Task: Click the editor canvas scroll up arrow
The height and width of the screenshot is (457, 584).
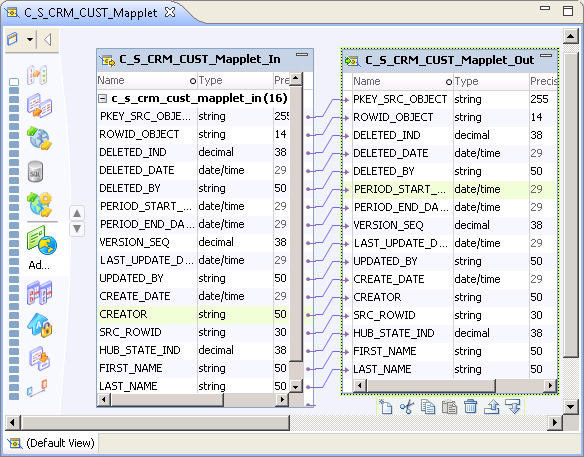Action: tap(571, 37)
